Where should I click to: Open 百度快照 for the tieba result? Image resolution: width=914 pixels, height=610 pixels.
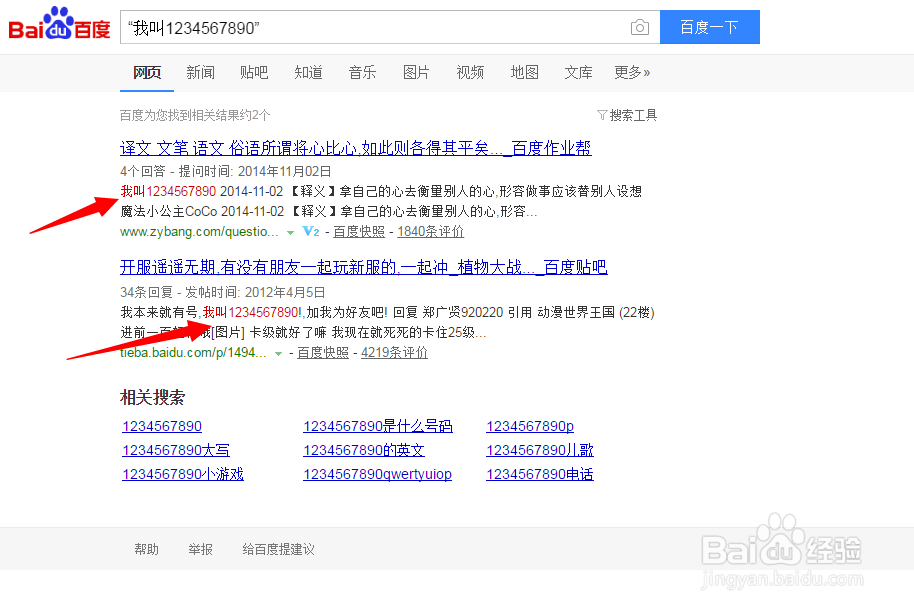[x=323, y=352]
